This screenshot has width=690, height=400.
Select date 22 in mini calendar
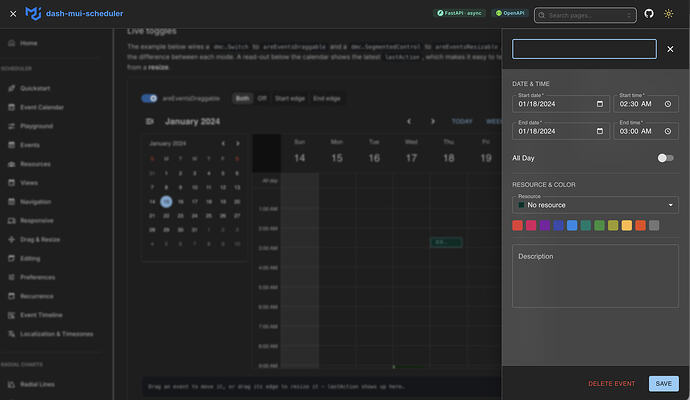(166, 216)
